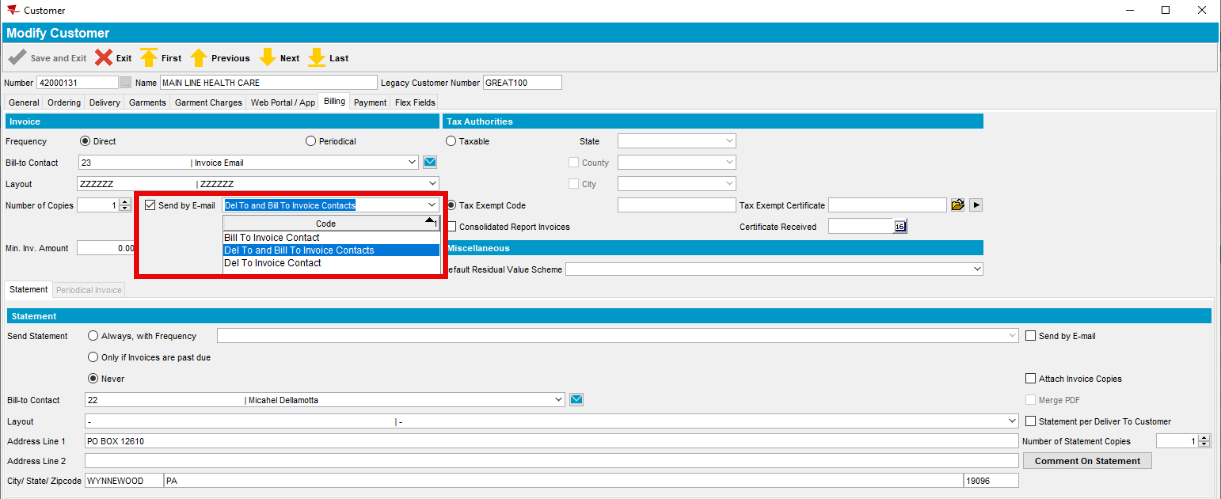Click the Tax Exempt Code text field

676,205
